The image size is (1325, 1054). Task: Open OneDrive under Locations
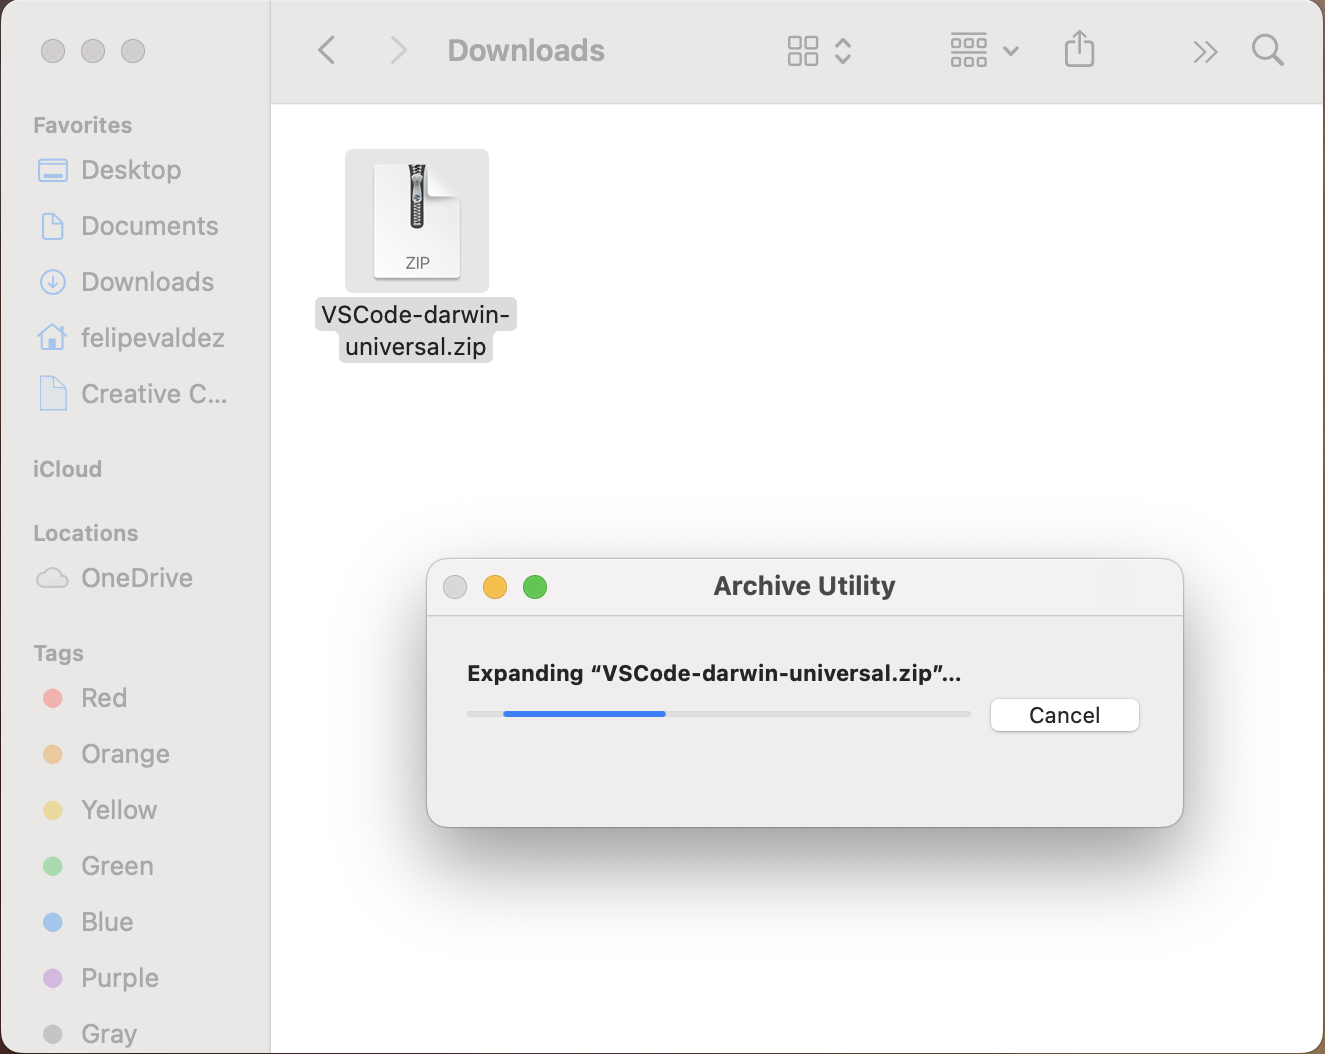[x=136, y=578]
